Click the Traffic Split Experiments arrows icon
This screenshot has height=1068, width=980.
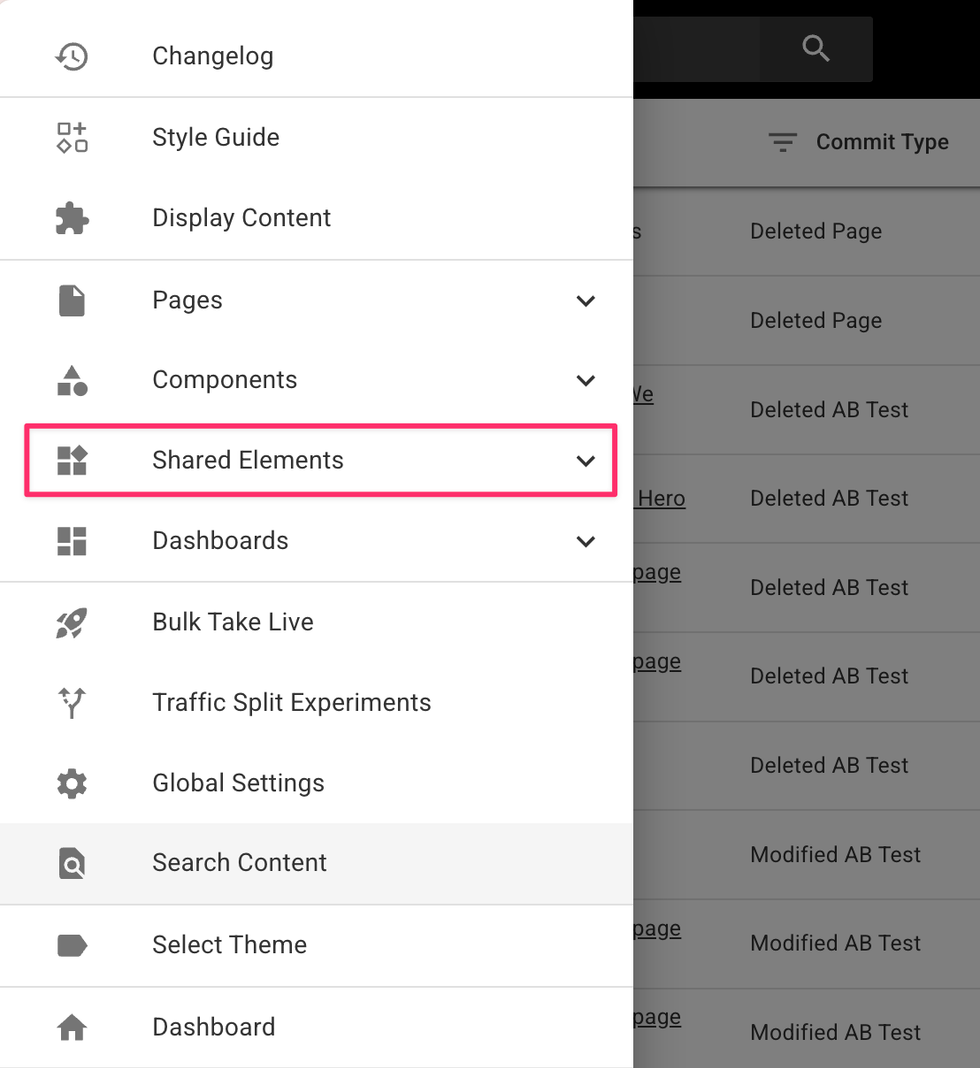[x=72, y=702]
